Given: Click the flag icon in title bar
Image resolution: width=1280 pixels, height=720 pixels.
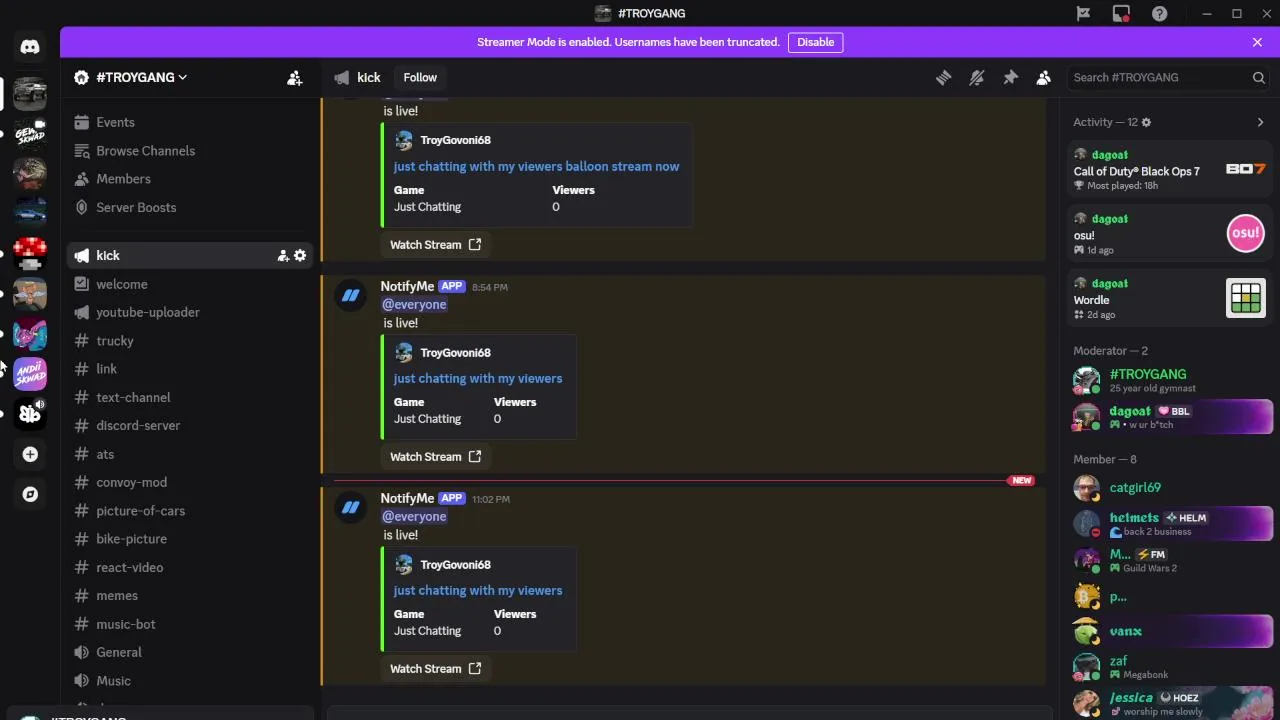Looking at the screenshot, I should tap(1083, 13).
